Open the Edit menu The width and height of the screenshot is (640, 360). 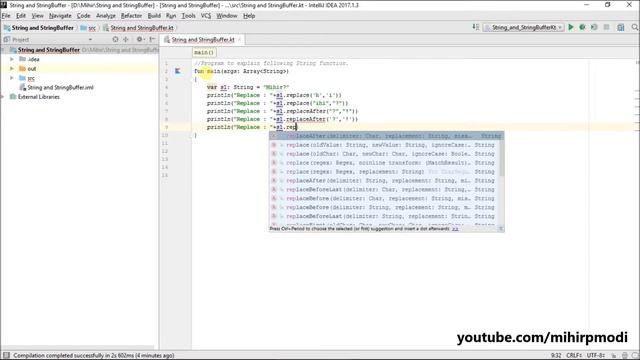(x=21, y=16)
